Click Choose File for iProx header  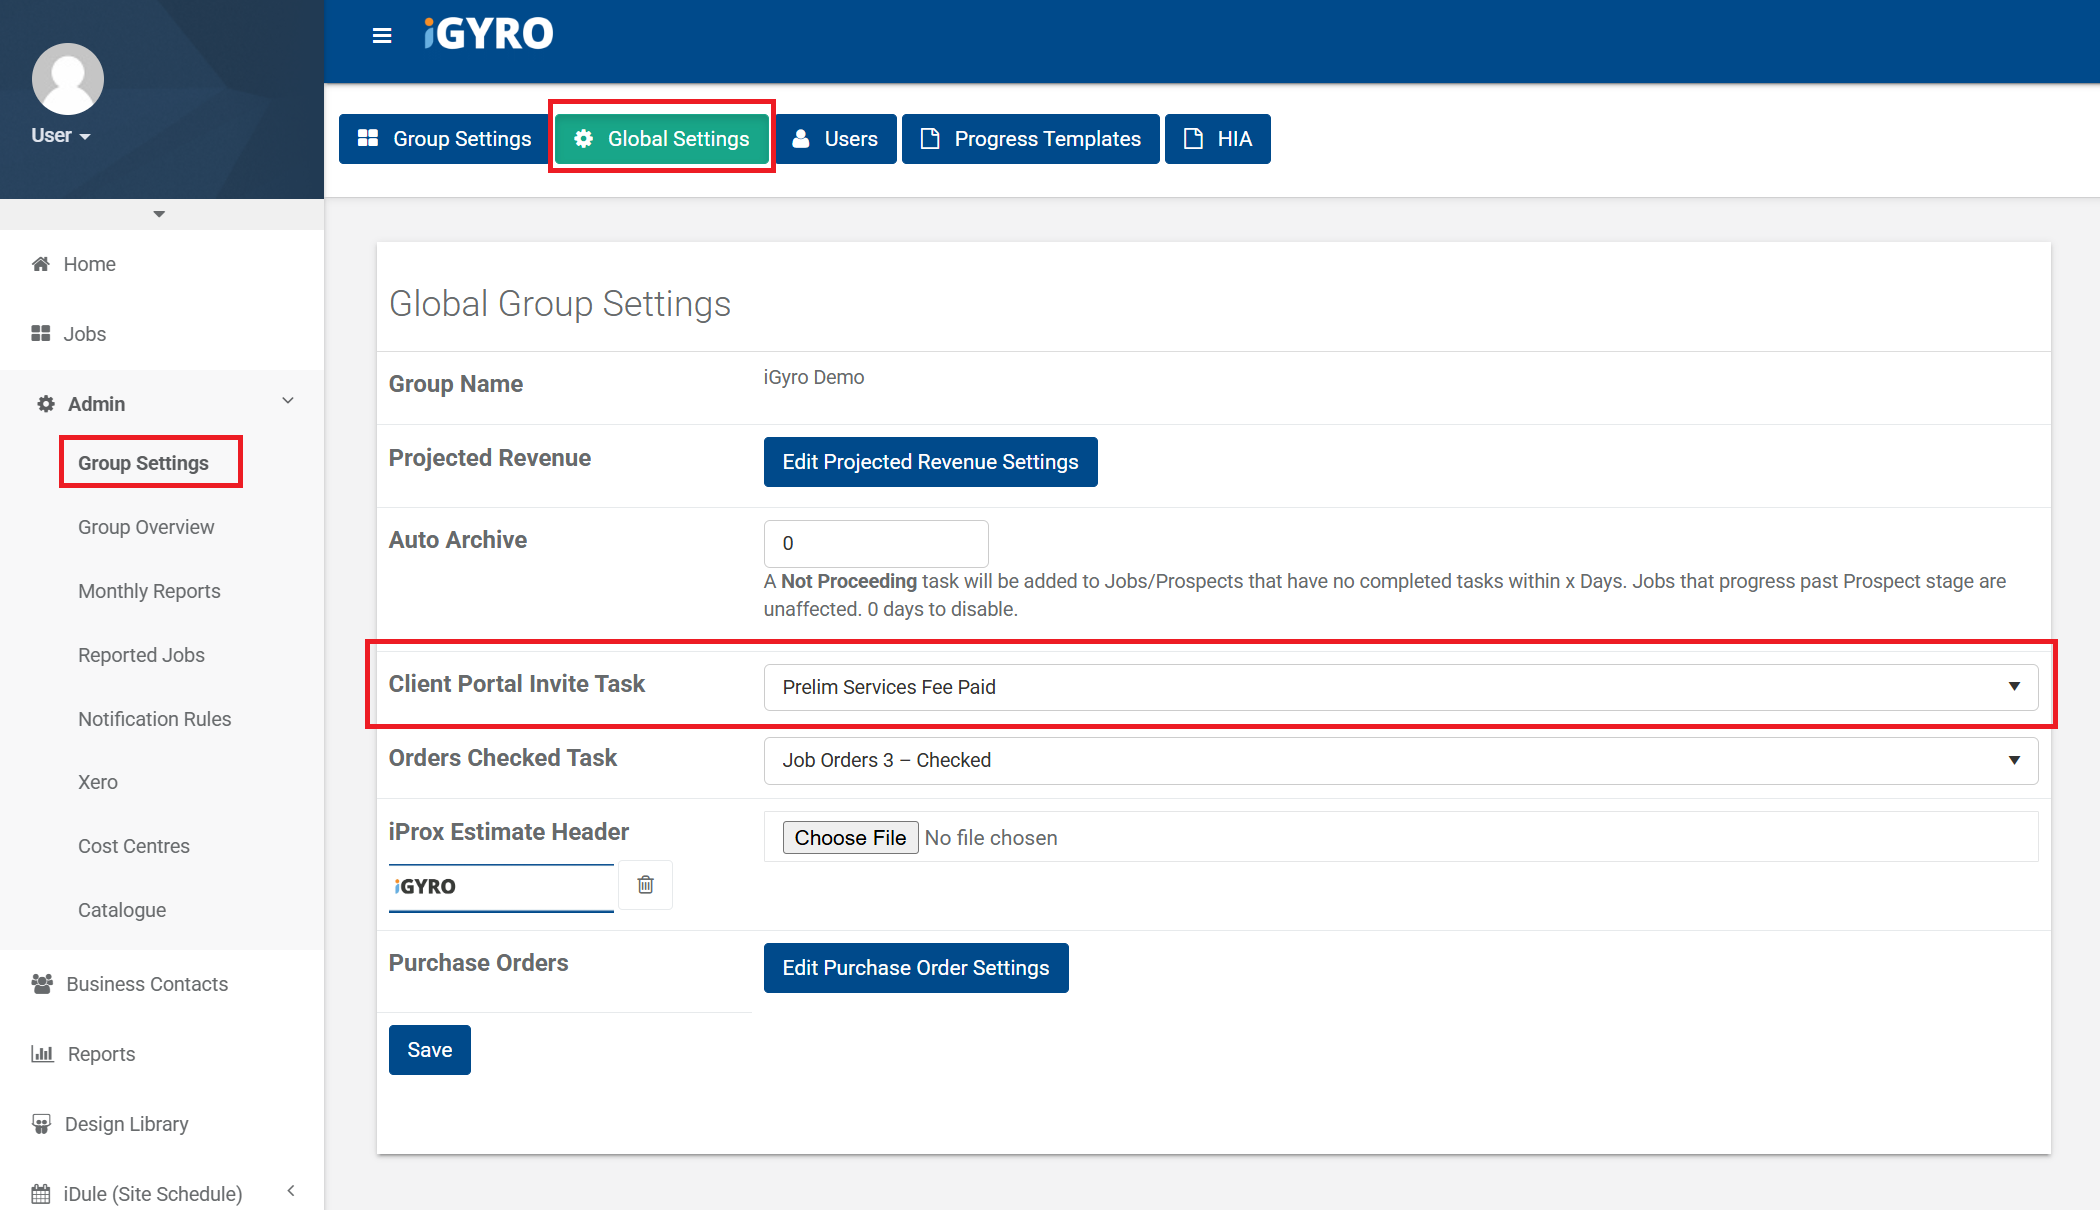[850, 838]
